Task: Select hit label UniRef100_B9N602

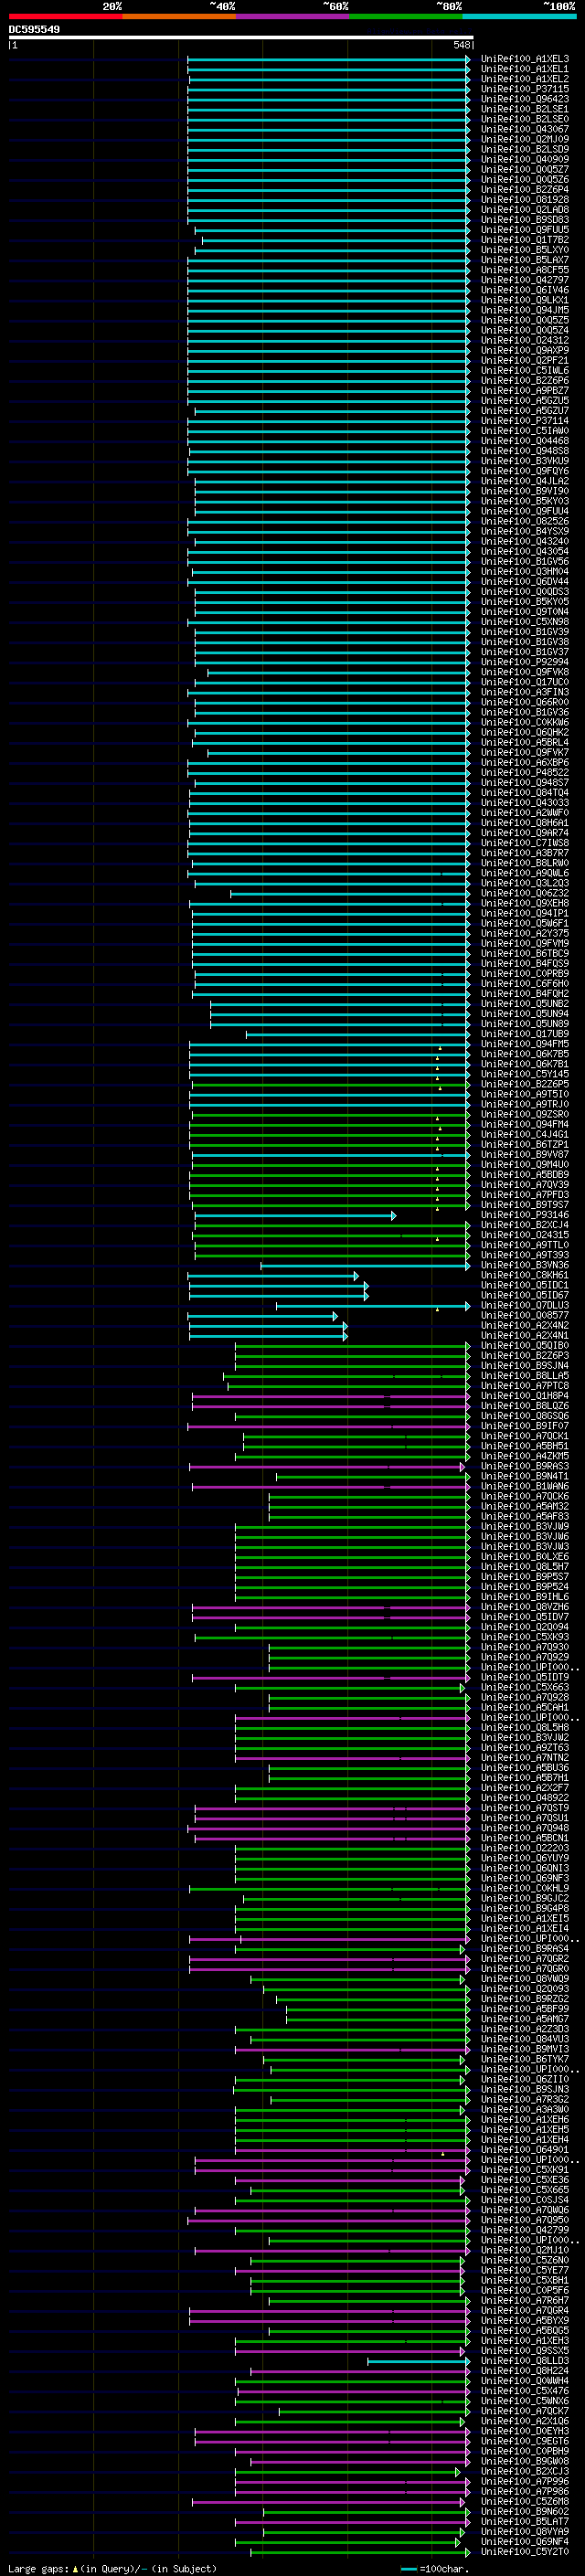Action: 525,2511
